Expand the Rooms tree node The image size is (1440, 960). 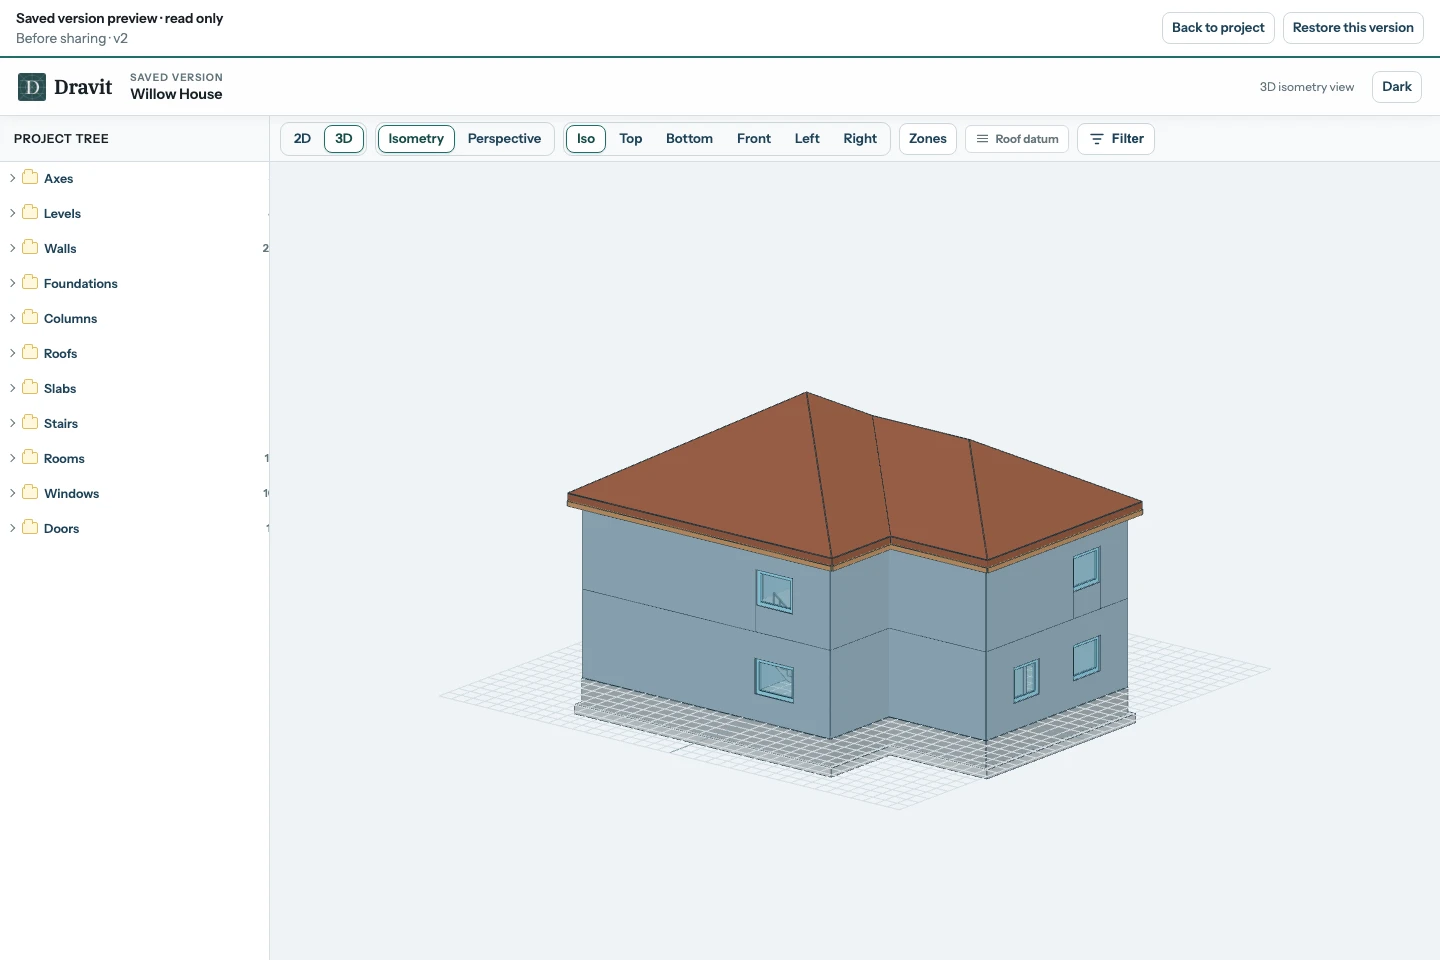pos(12,458)
